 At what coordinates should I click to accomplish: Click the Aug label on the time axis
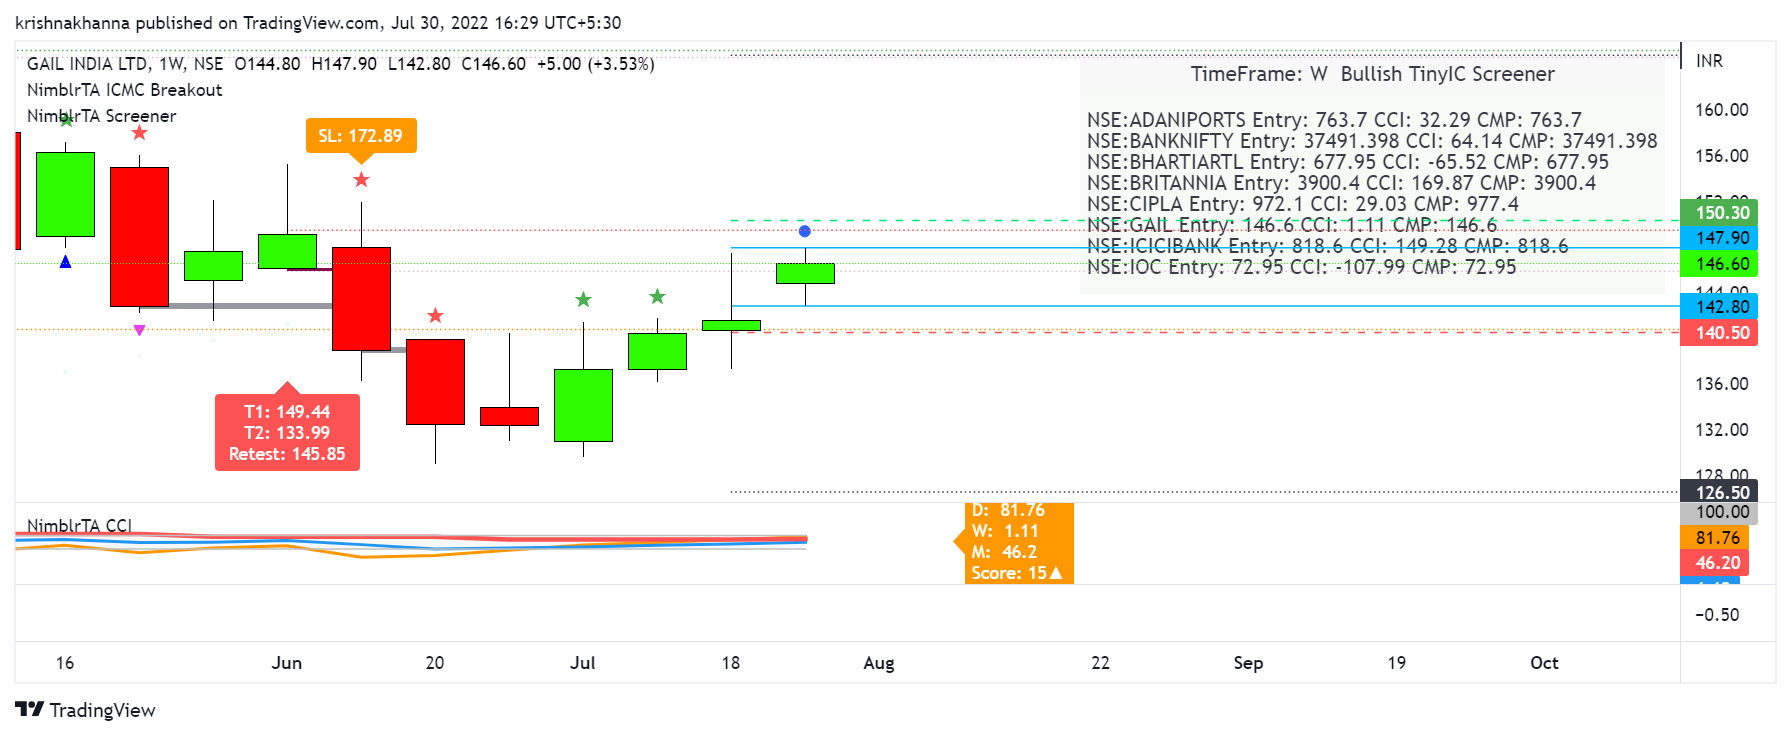click(x=878, y=663)
